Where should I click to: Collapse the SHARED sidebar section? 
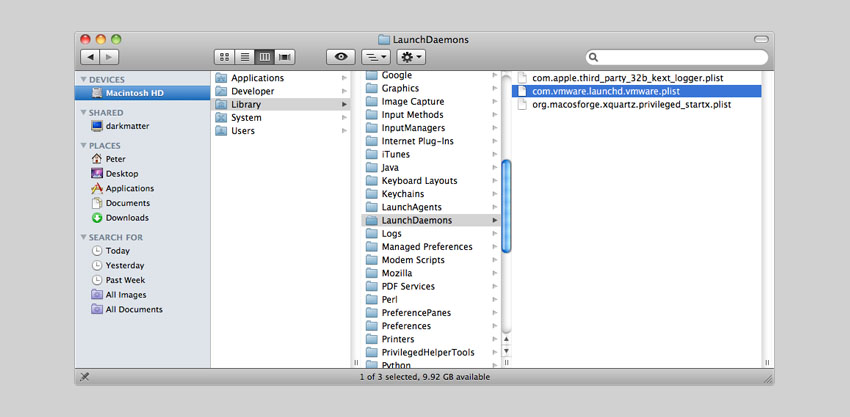pyautogui.click(x=84, y=113)
